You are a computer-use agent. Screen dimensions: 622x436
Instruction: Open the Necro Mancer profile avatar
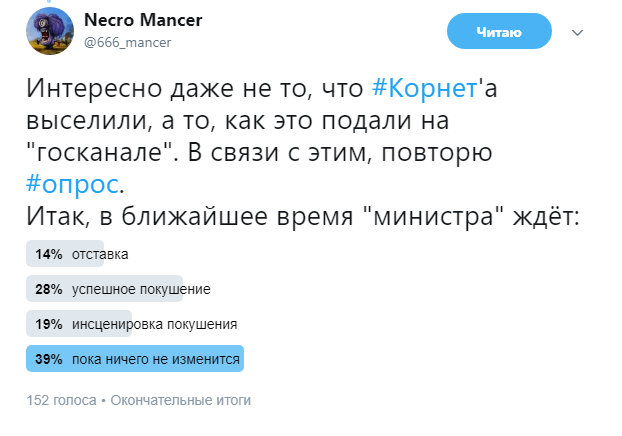click(49, 32)
